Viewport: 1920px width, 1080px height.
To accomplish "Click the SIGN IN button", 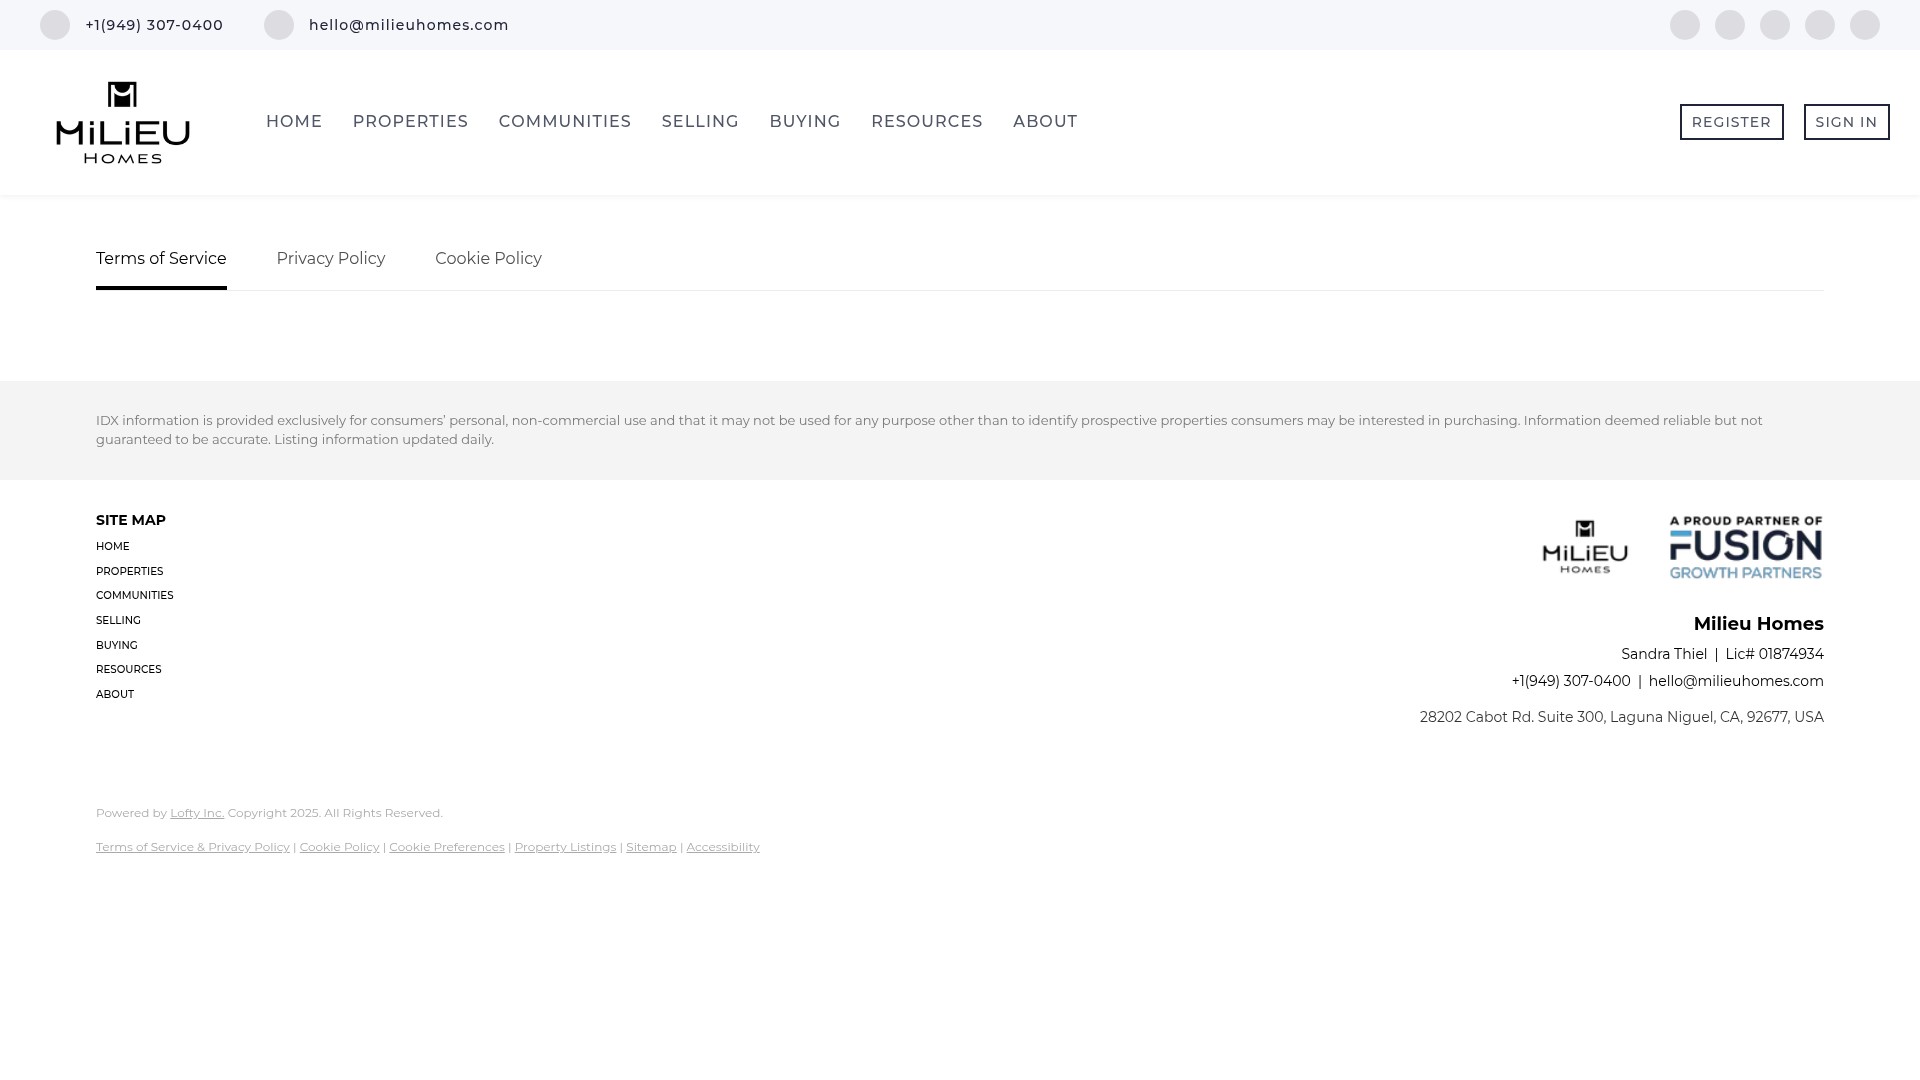I will tap(1847, 122).
